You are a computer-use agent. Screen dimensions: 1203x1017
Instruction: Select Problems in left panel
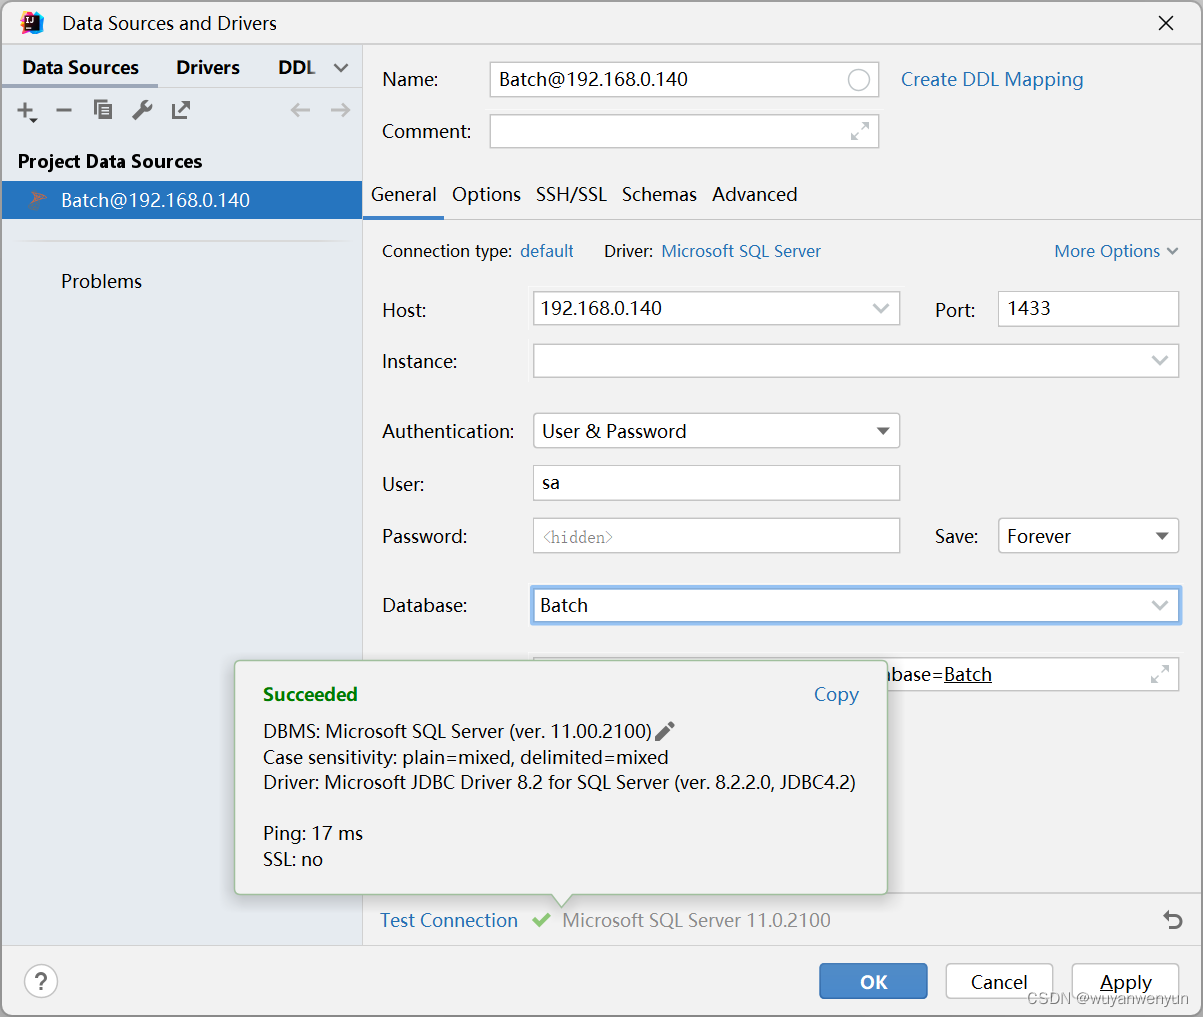point(101,281)
